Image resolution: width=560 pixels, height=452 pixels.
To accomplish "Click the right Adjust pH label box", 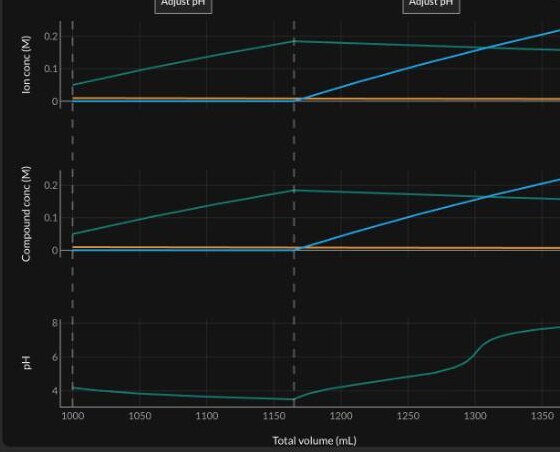I will pyautogui.click(x=431, y=6).
